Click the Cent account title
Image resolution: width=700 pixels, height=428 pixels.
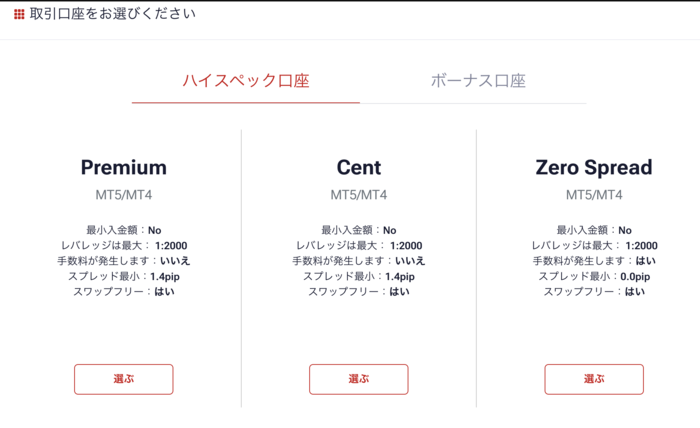point(358,167)
